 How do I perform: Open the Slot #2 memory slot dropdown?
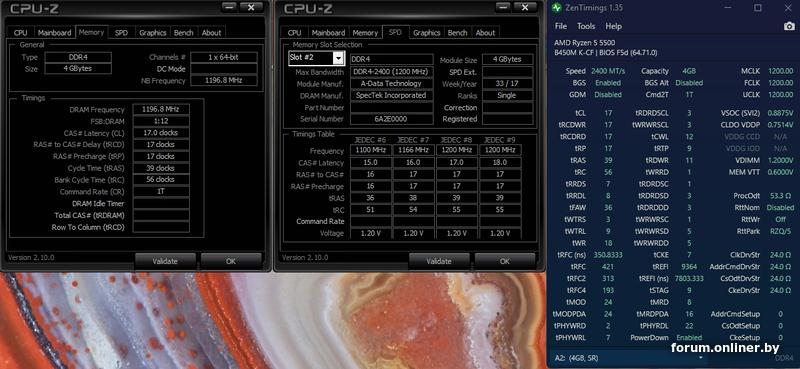[338, 59]
